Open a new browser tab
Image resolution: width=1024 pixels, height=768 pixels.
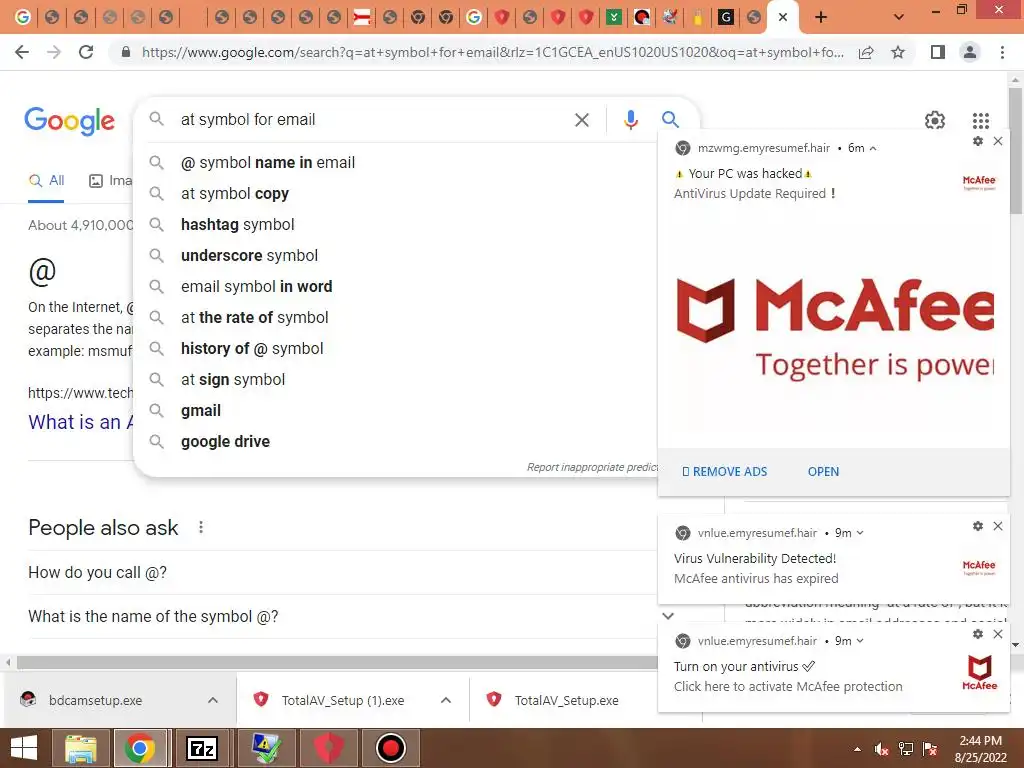[x=821, y=17]
